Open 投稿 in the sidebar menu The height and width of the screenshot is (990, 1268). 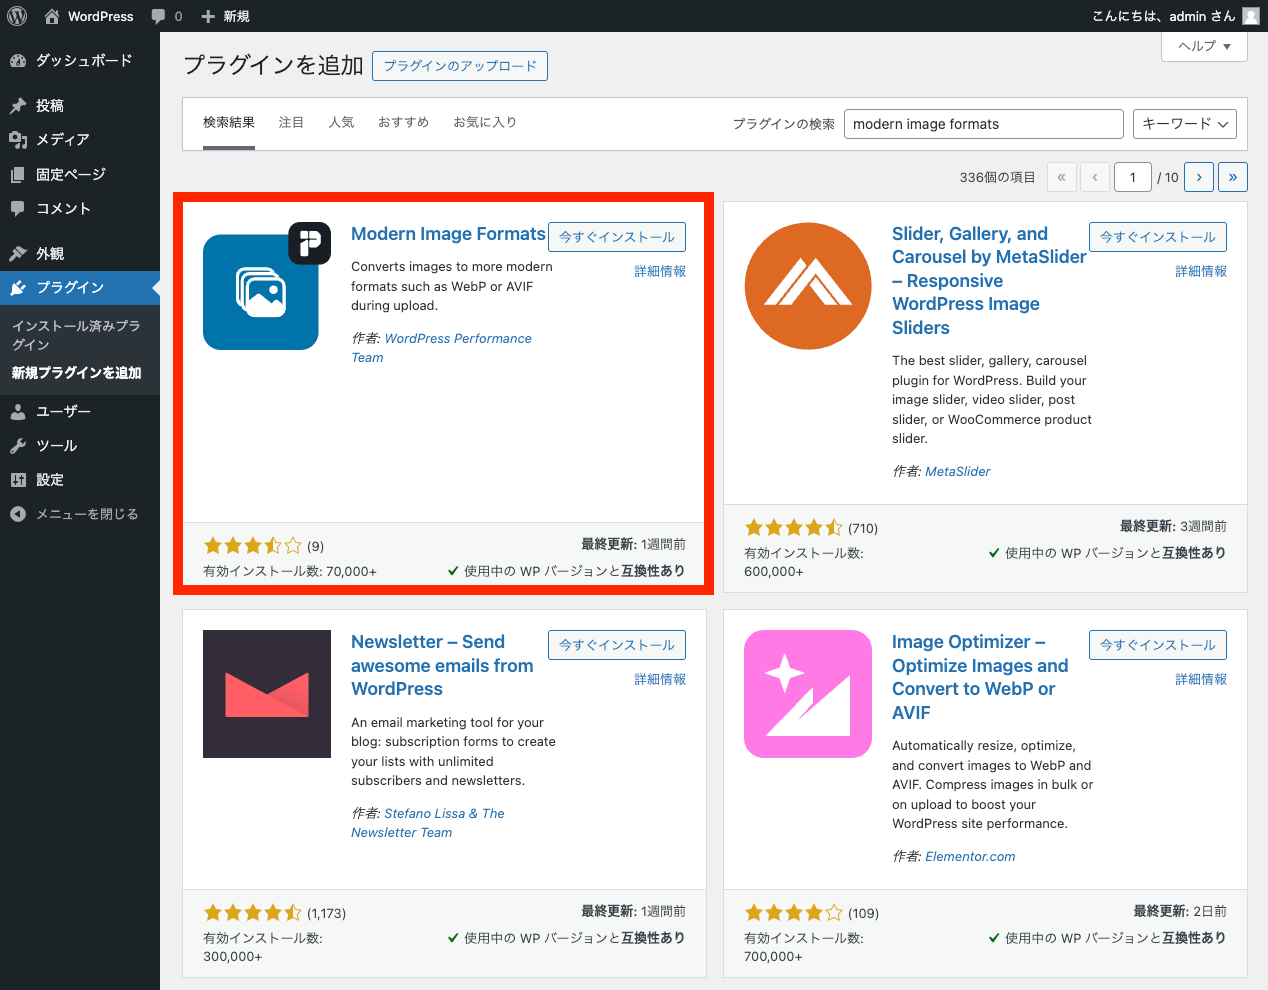(80, 106)
